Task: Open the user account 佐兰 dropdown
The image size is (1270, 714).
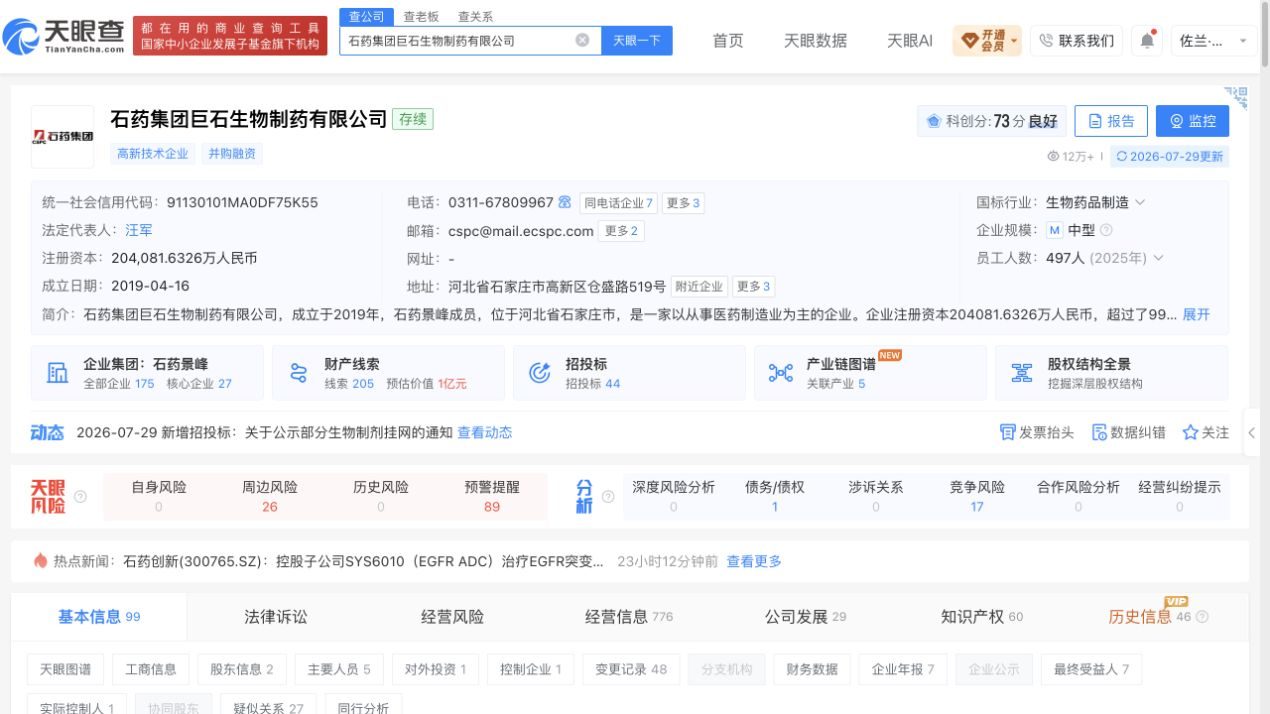Action: [1213, 40]
